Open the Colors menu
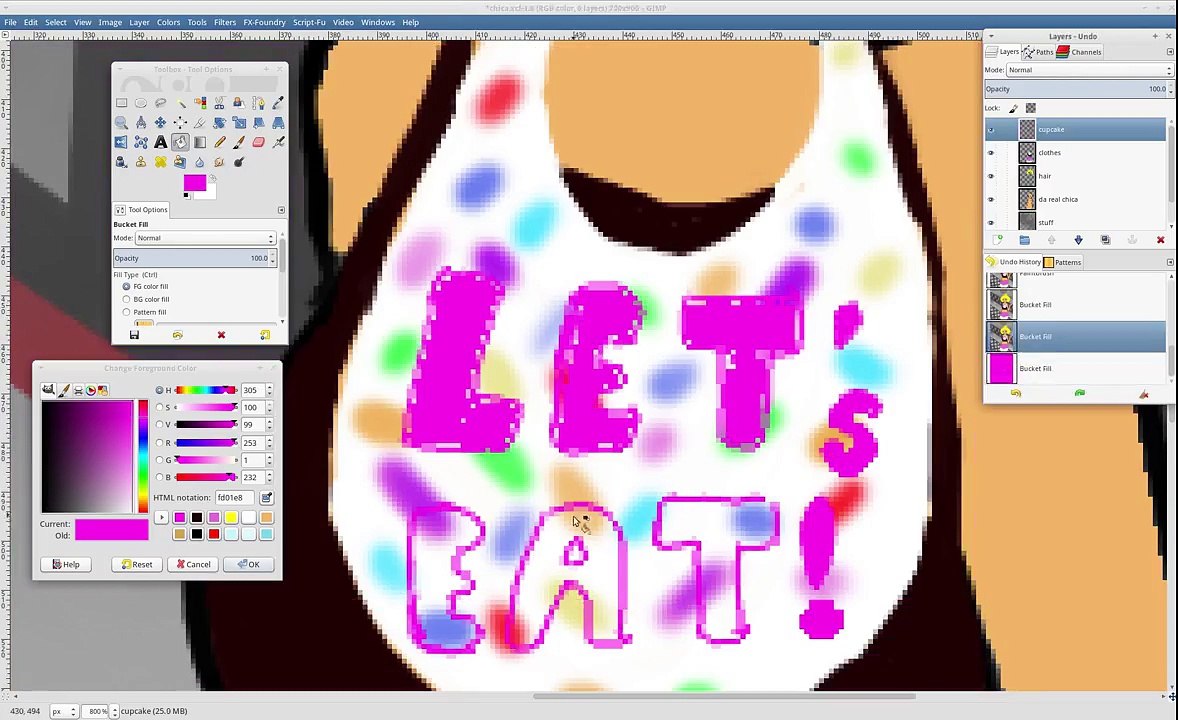1178x720 pixels. coord(168,23)
